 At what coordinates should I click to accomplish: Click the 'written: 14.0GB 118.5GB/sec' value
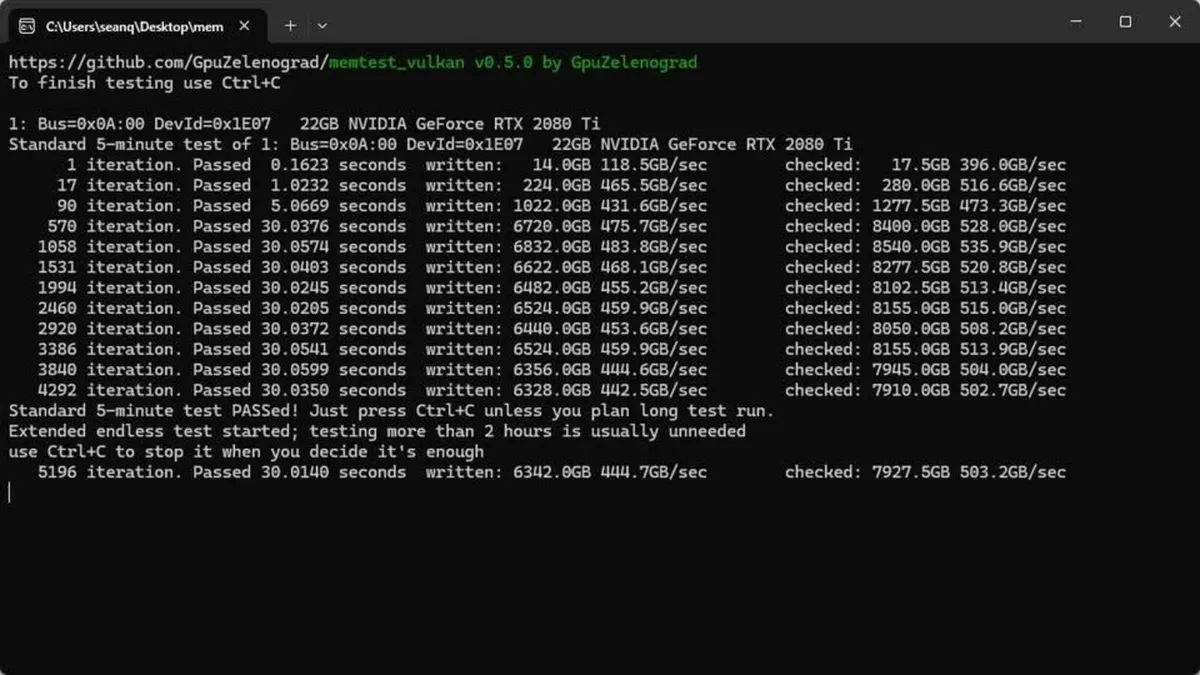566,165
